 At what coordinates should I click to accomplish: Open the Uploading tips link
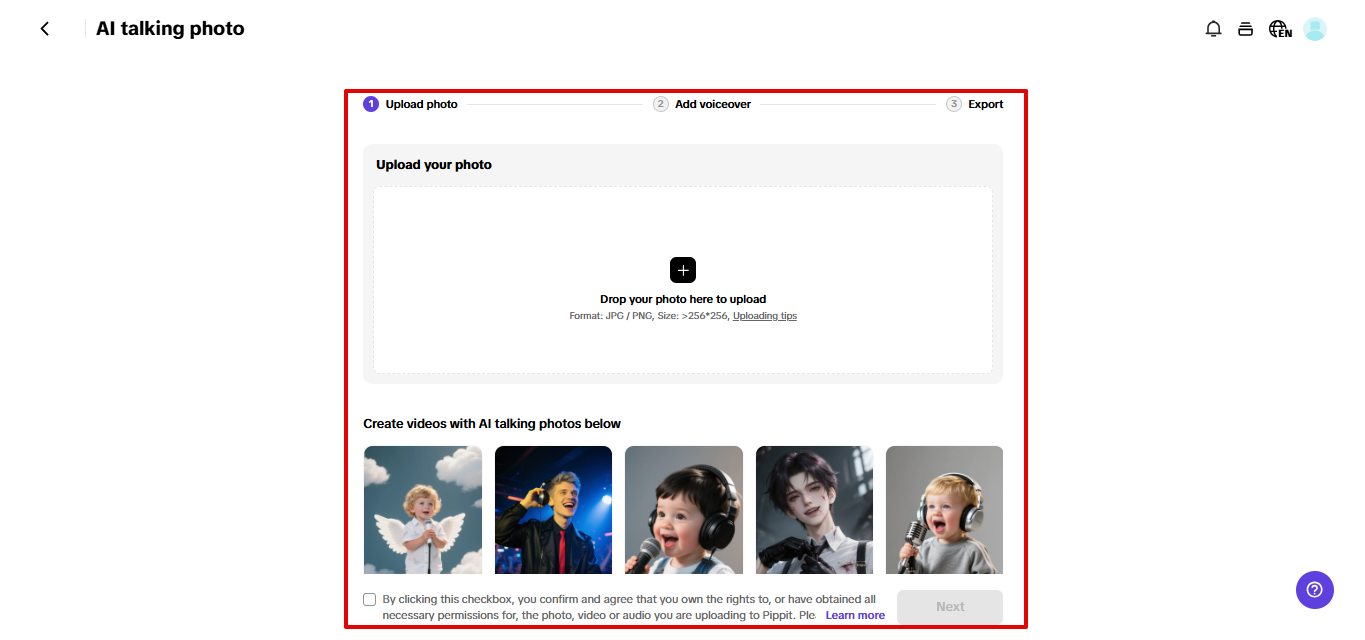point(764,315)
